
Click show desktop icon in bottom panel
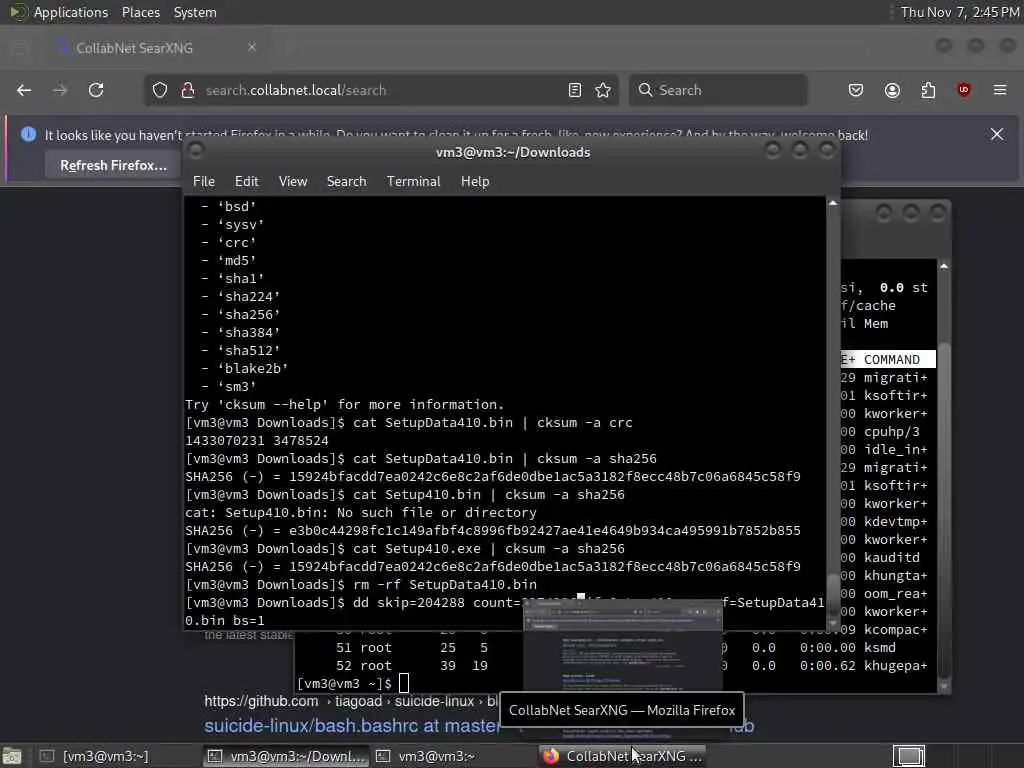tap(12, 756)
